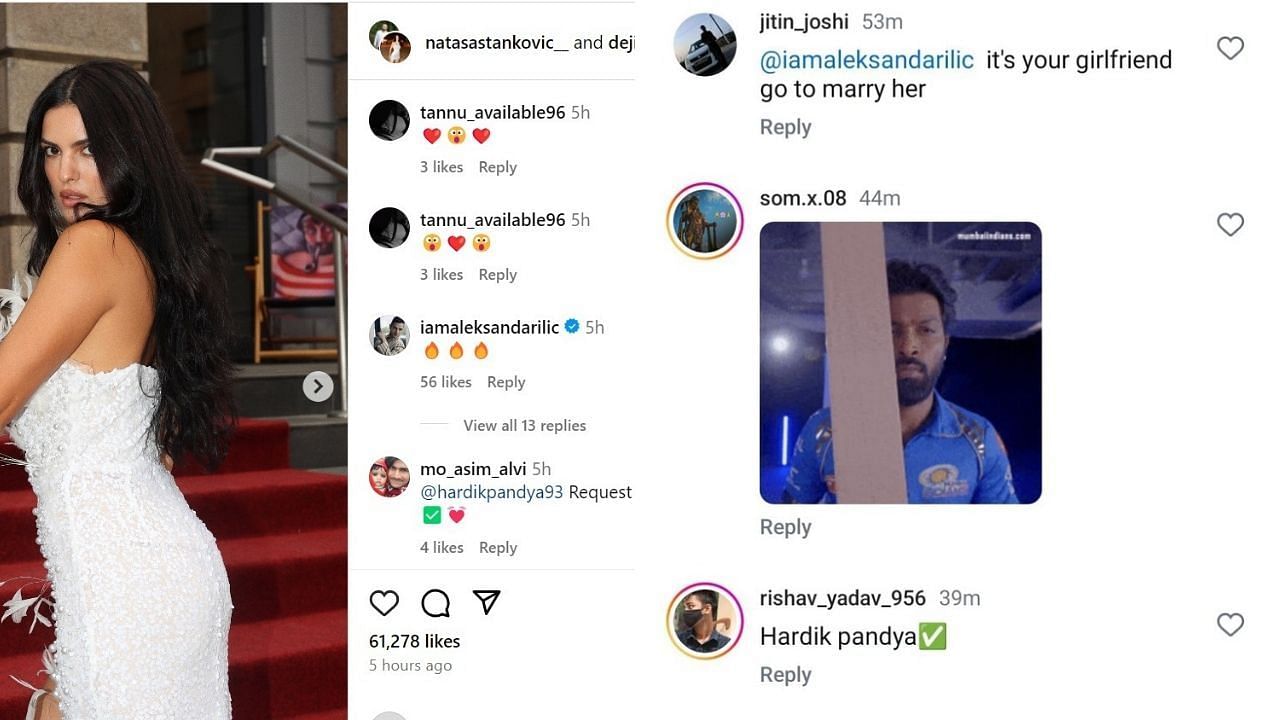This screenshot has height=720, width=1280.
Task: Open rishav_yadav_956 profile avatar
Action: pos(705,621)
